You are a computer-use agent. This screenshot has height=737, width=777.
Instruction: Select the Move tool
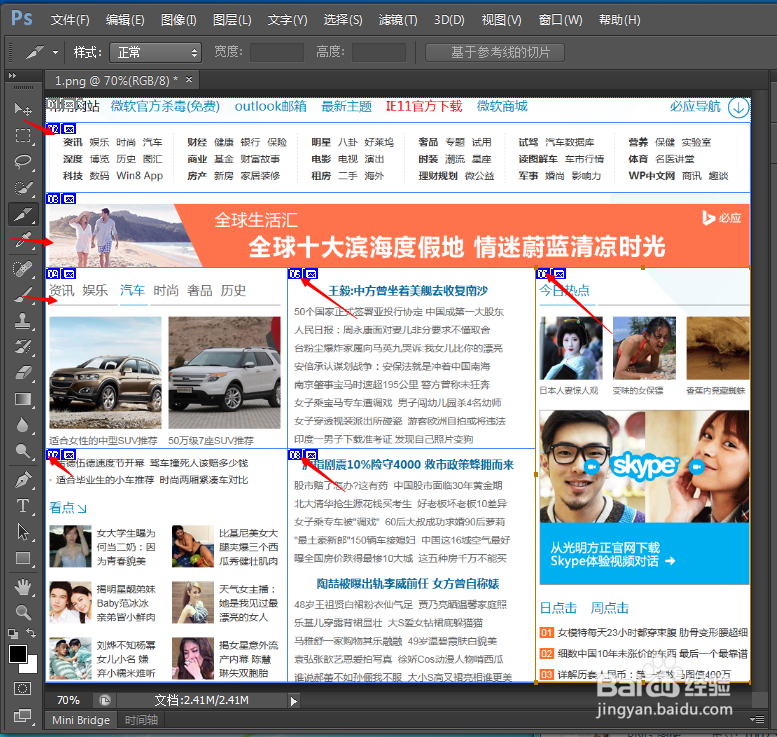[x=23, y=109]
